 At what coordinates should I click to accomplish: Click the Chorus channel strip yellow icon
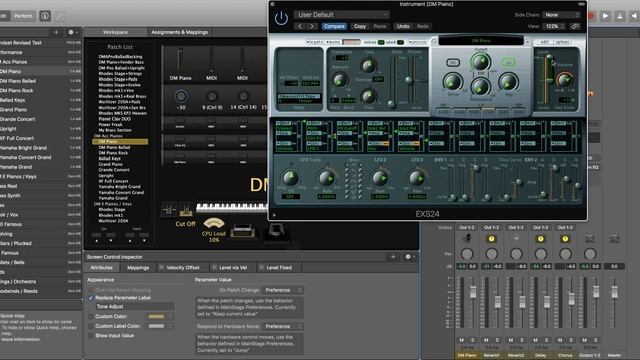click(565, 239)
